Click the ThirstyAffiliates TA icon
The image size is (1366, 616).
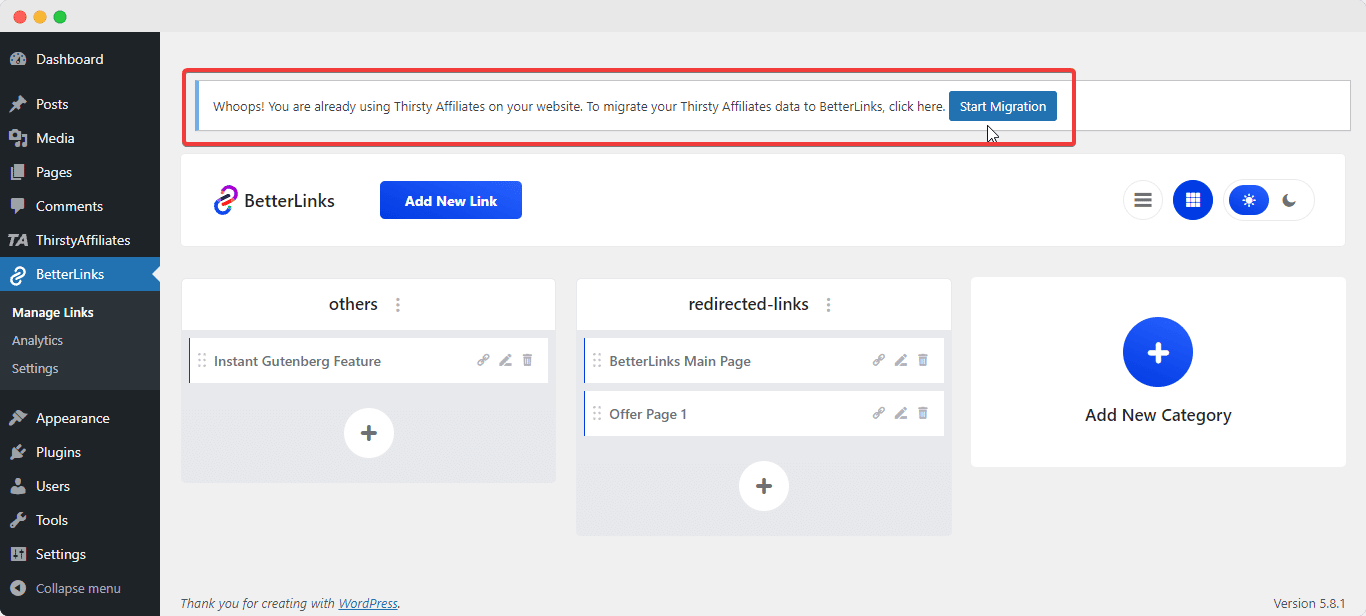pos(18,240)
